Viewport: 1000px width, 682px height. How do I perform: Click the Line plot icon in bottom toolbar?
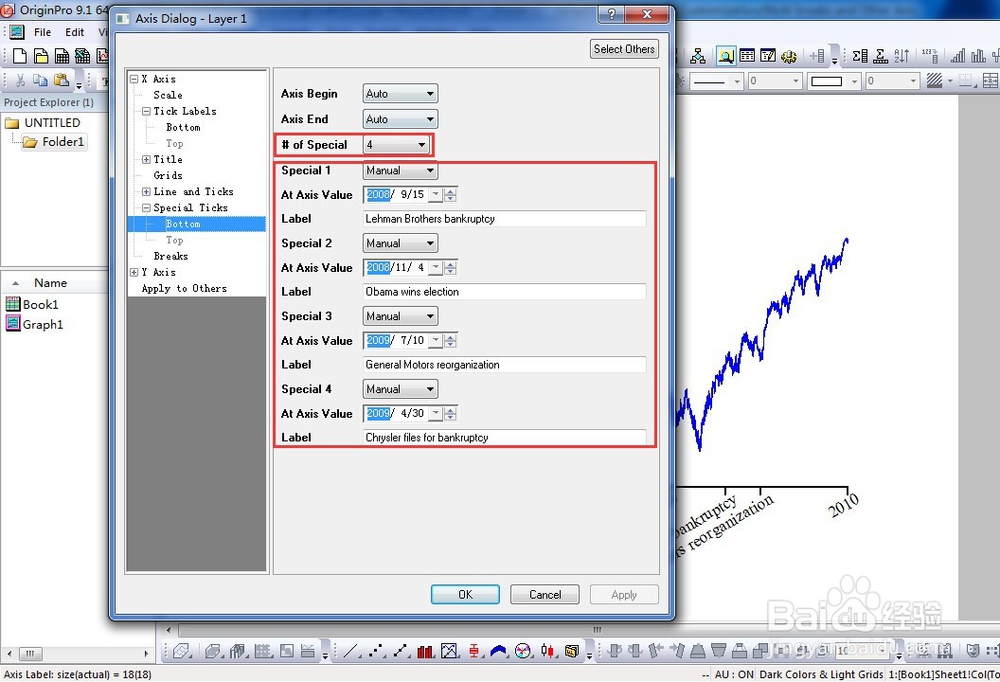point(351,651)
